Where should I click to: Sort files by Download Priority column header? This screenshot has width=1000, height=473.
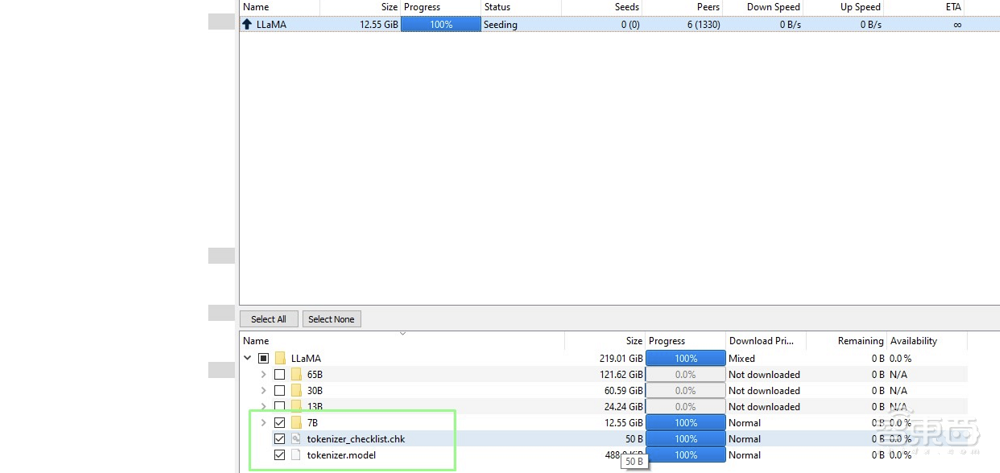point(764,341)
